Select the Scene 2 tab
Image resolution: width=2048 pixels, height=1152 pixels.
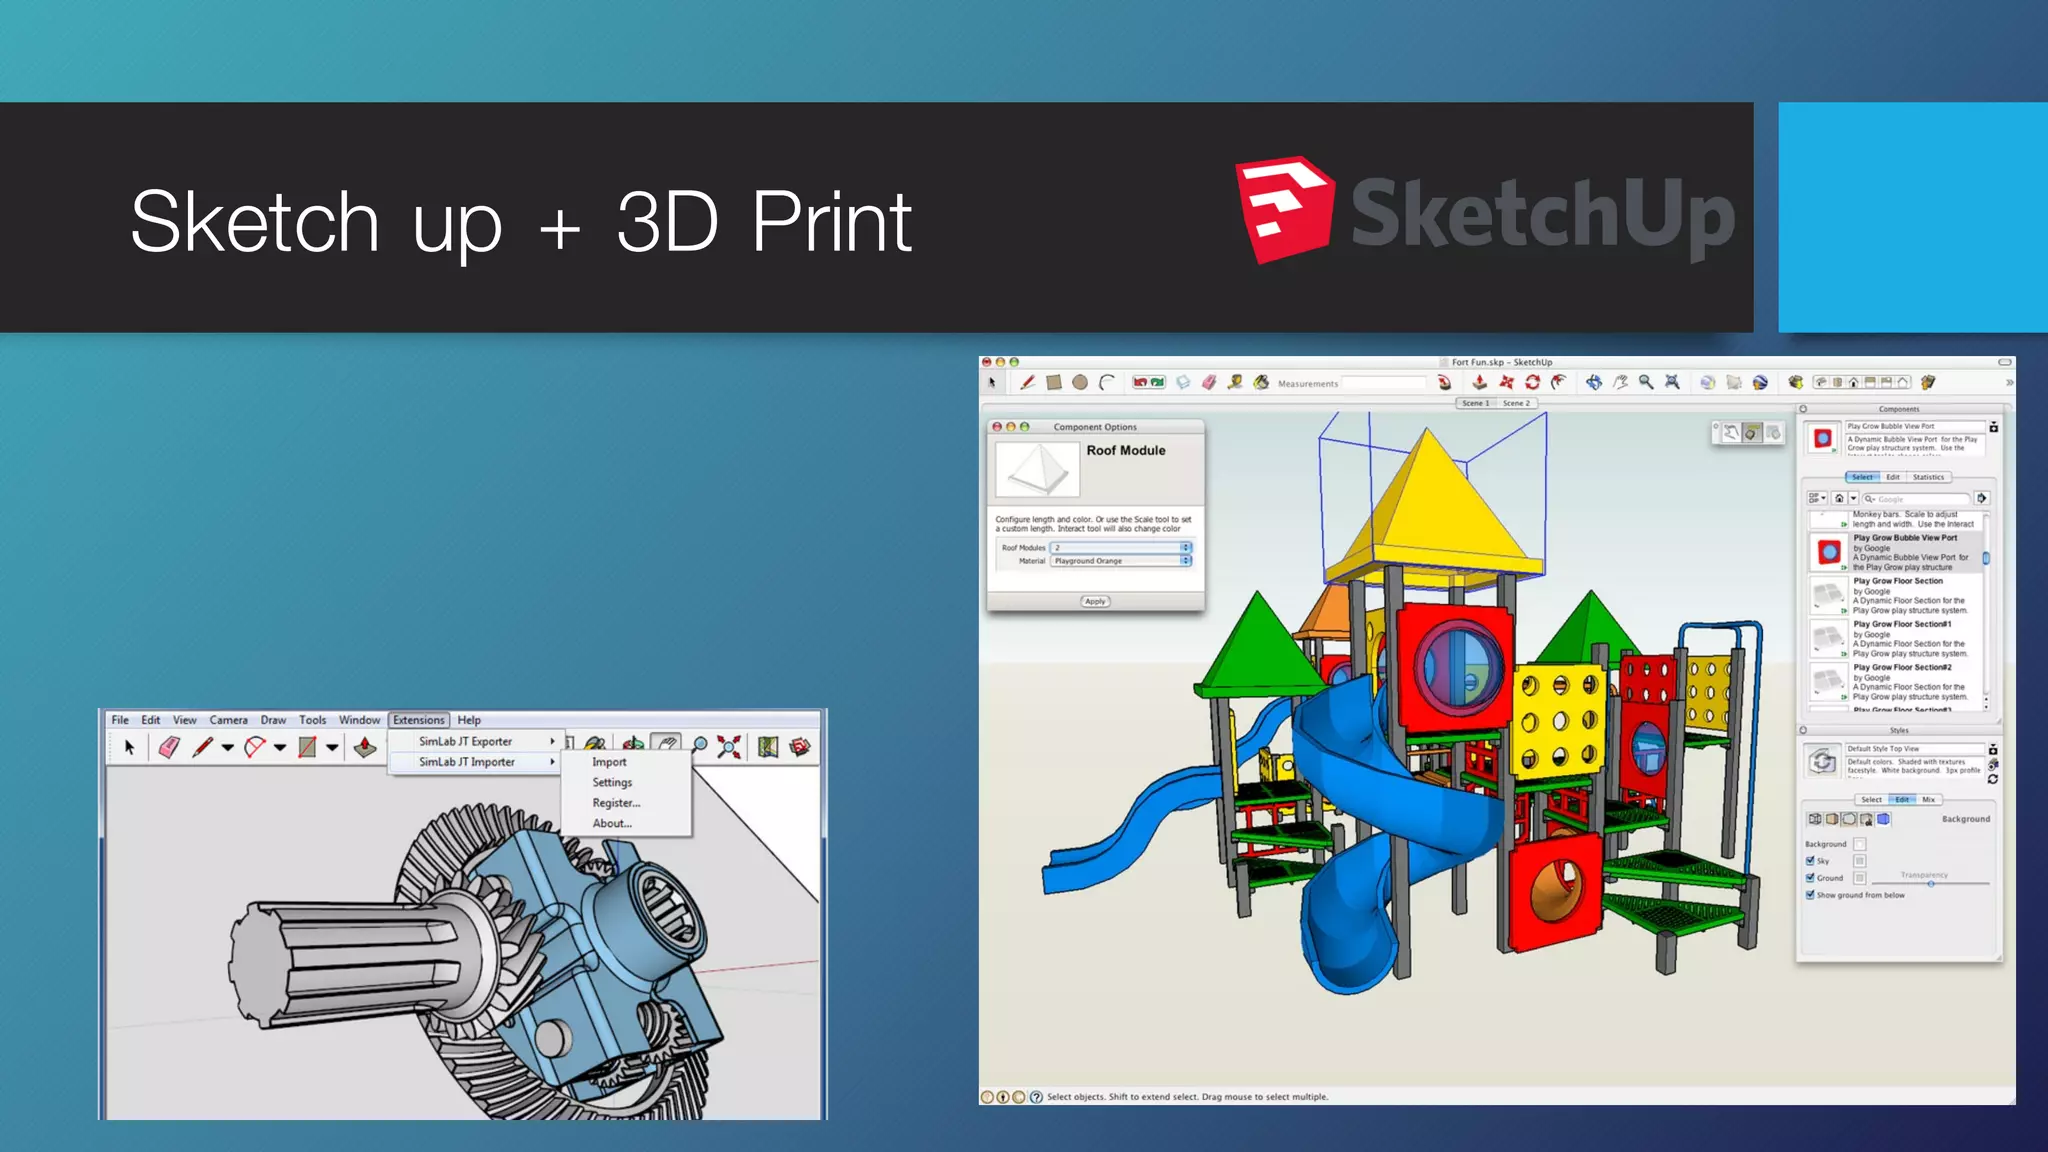(1516, 403)
